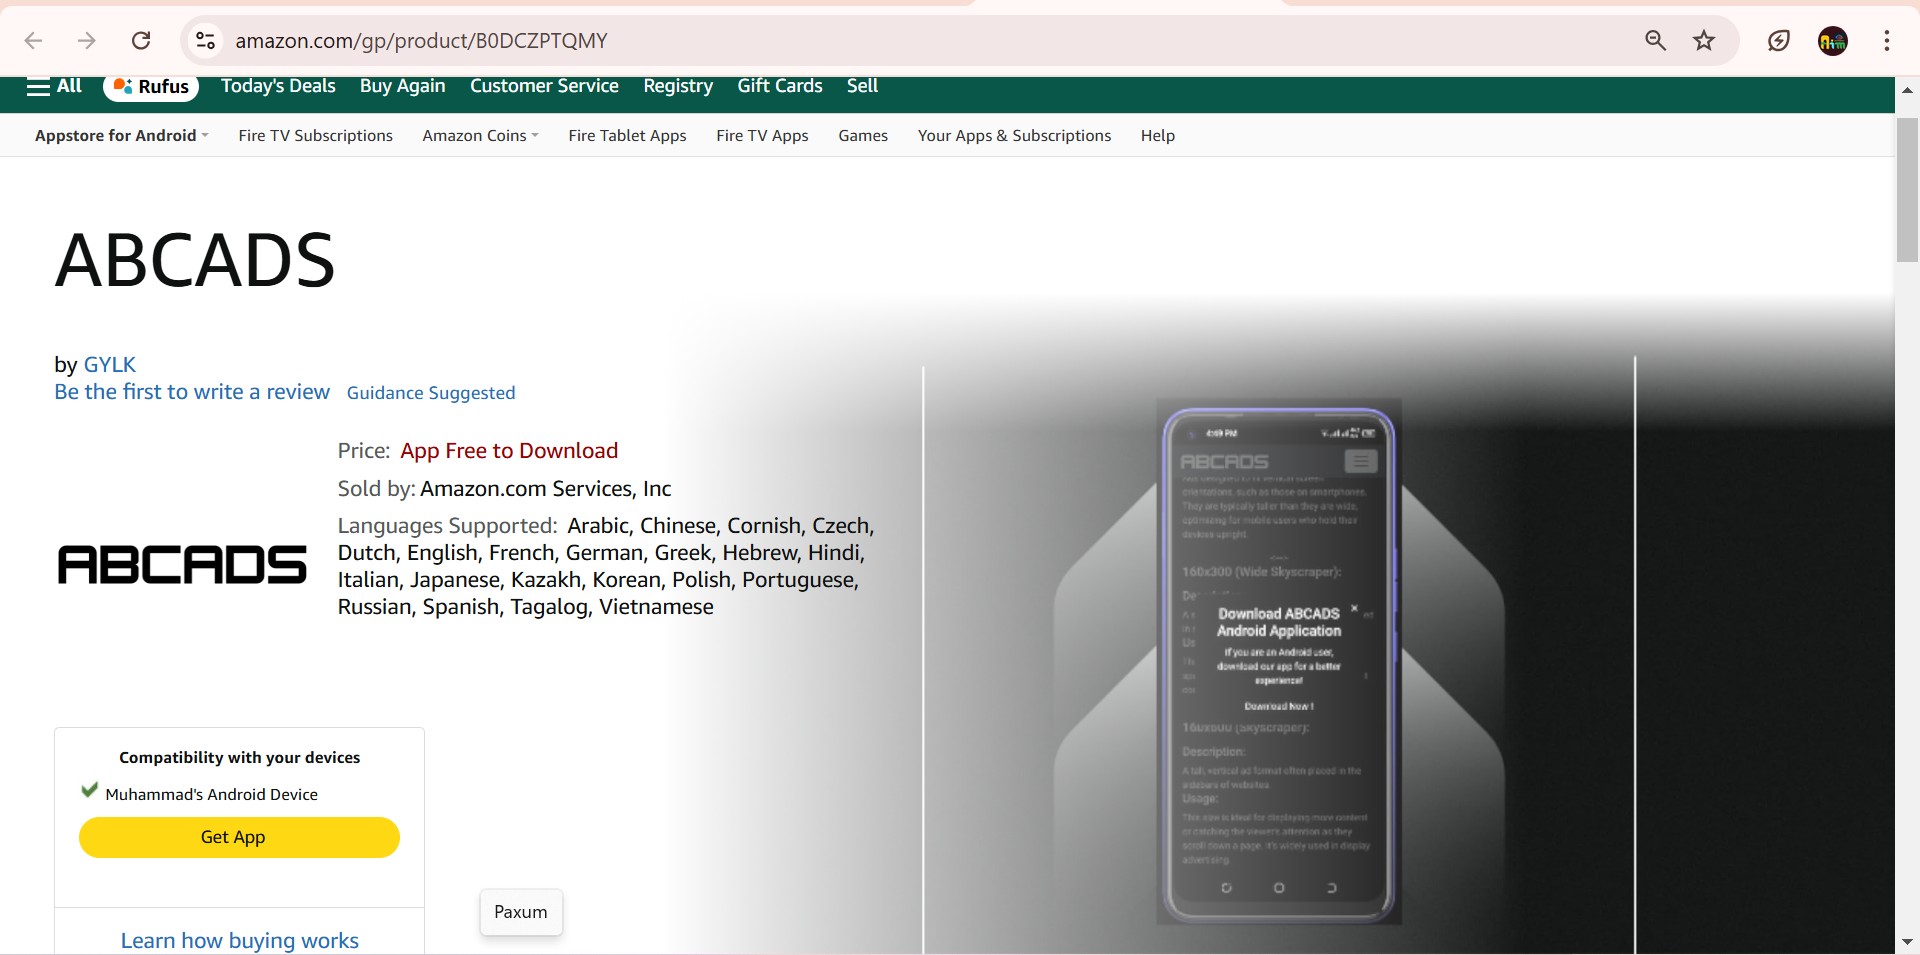Image resolution: width=1920 pixels, height=955 pixels.
Task: Click the browser forward arrow
Action: click(87, 41)
